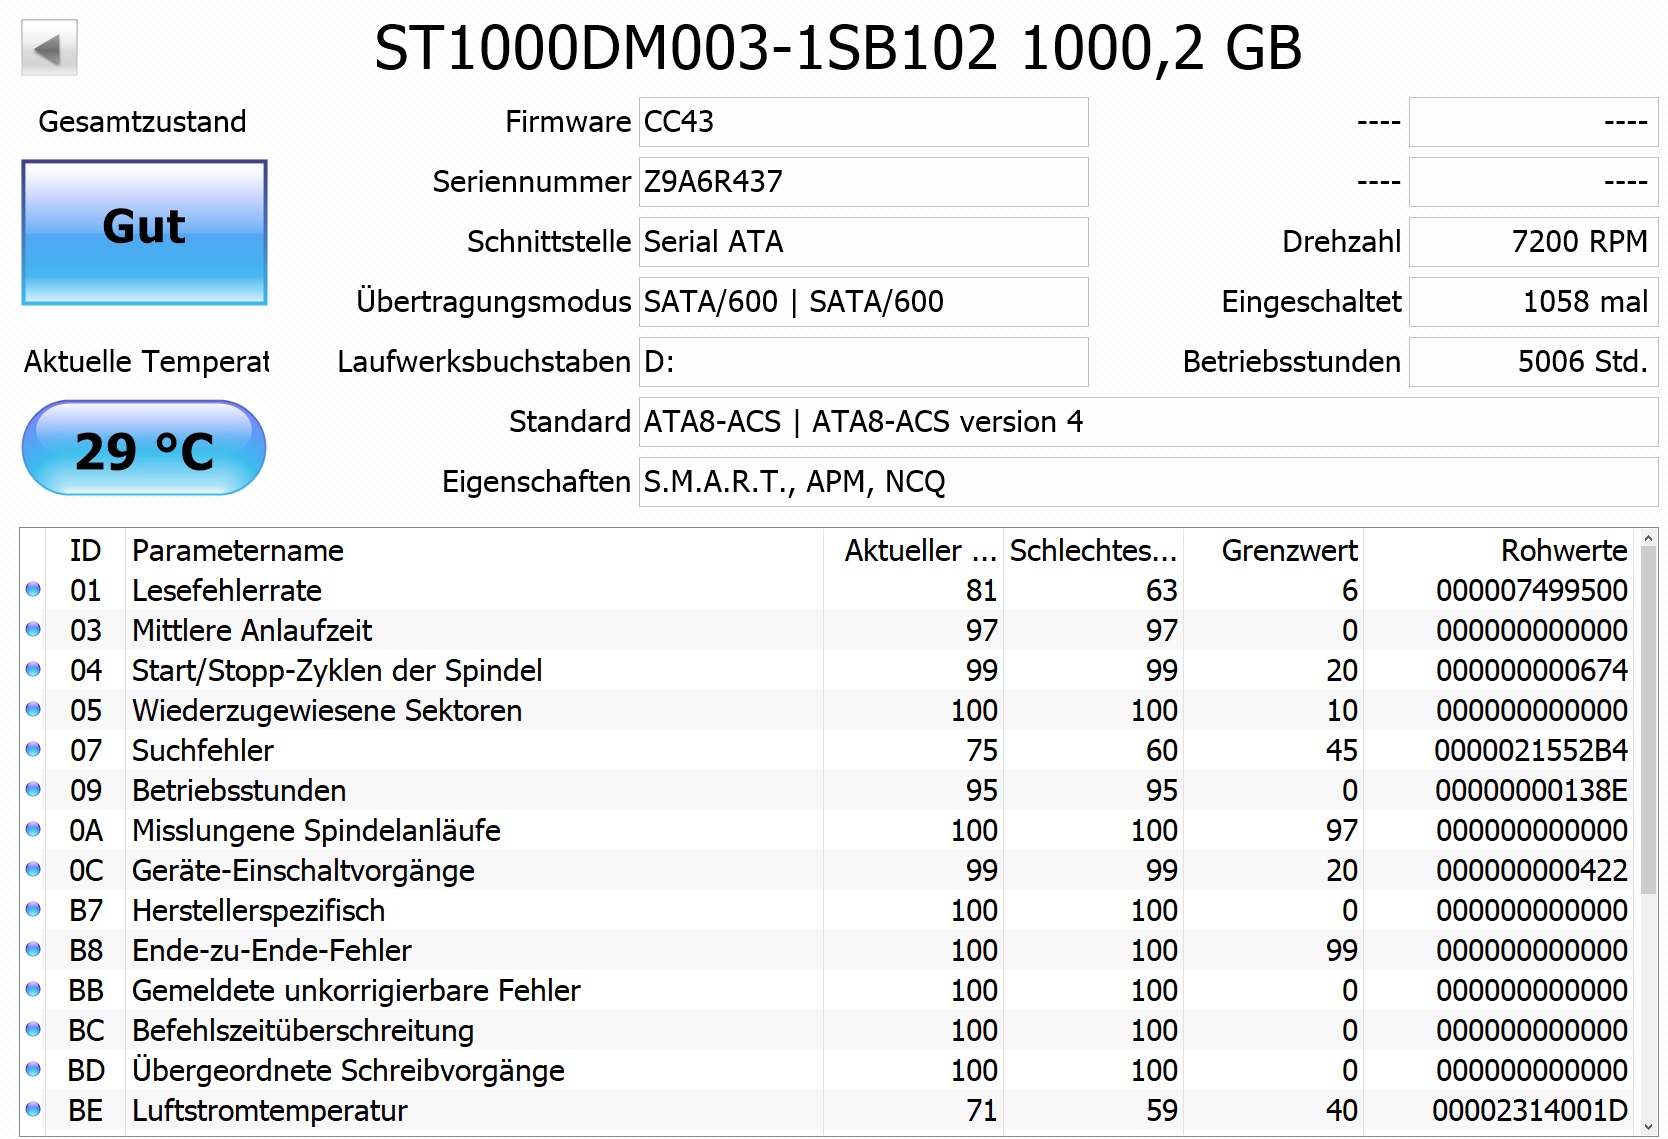Click blue indicator for Wiederzugewiesene Sektoren
Viewport: 1668px width, 1139px height.
pyautogui.click(x=33, y=709)
